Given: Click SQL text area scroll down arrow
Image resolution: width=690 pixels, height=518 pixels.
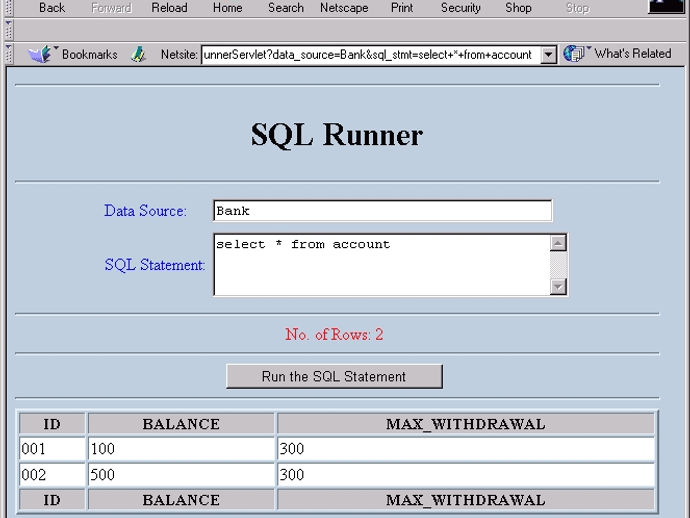Looking at the screenshot, I should [558, 287].
